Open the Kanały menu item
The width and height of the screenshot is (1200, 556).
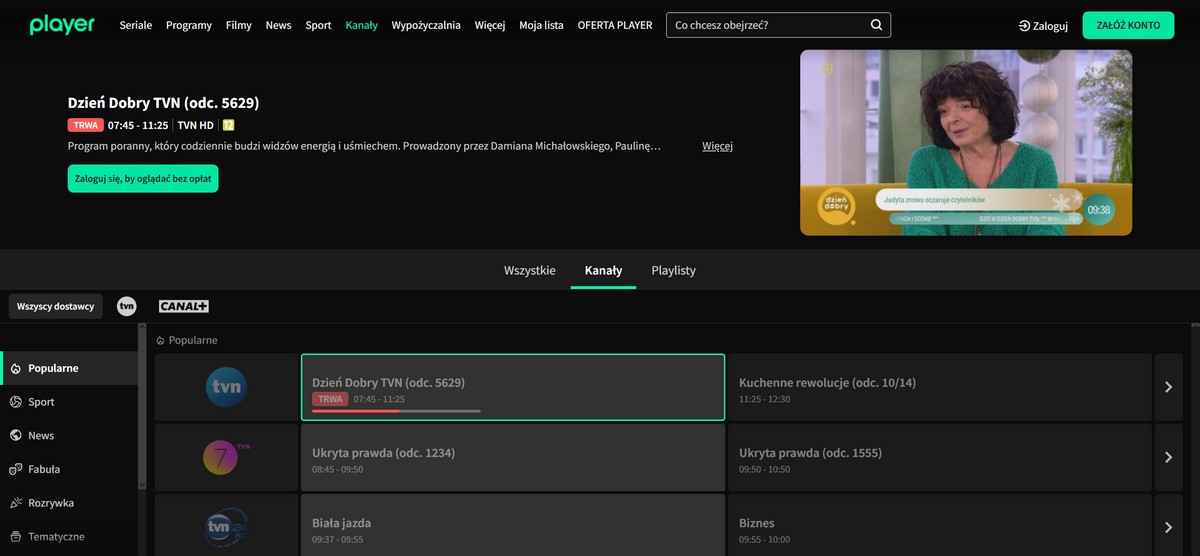coord(362,25)
